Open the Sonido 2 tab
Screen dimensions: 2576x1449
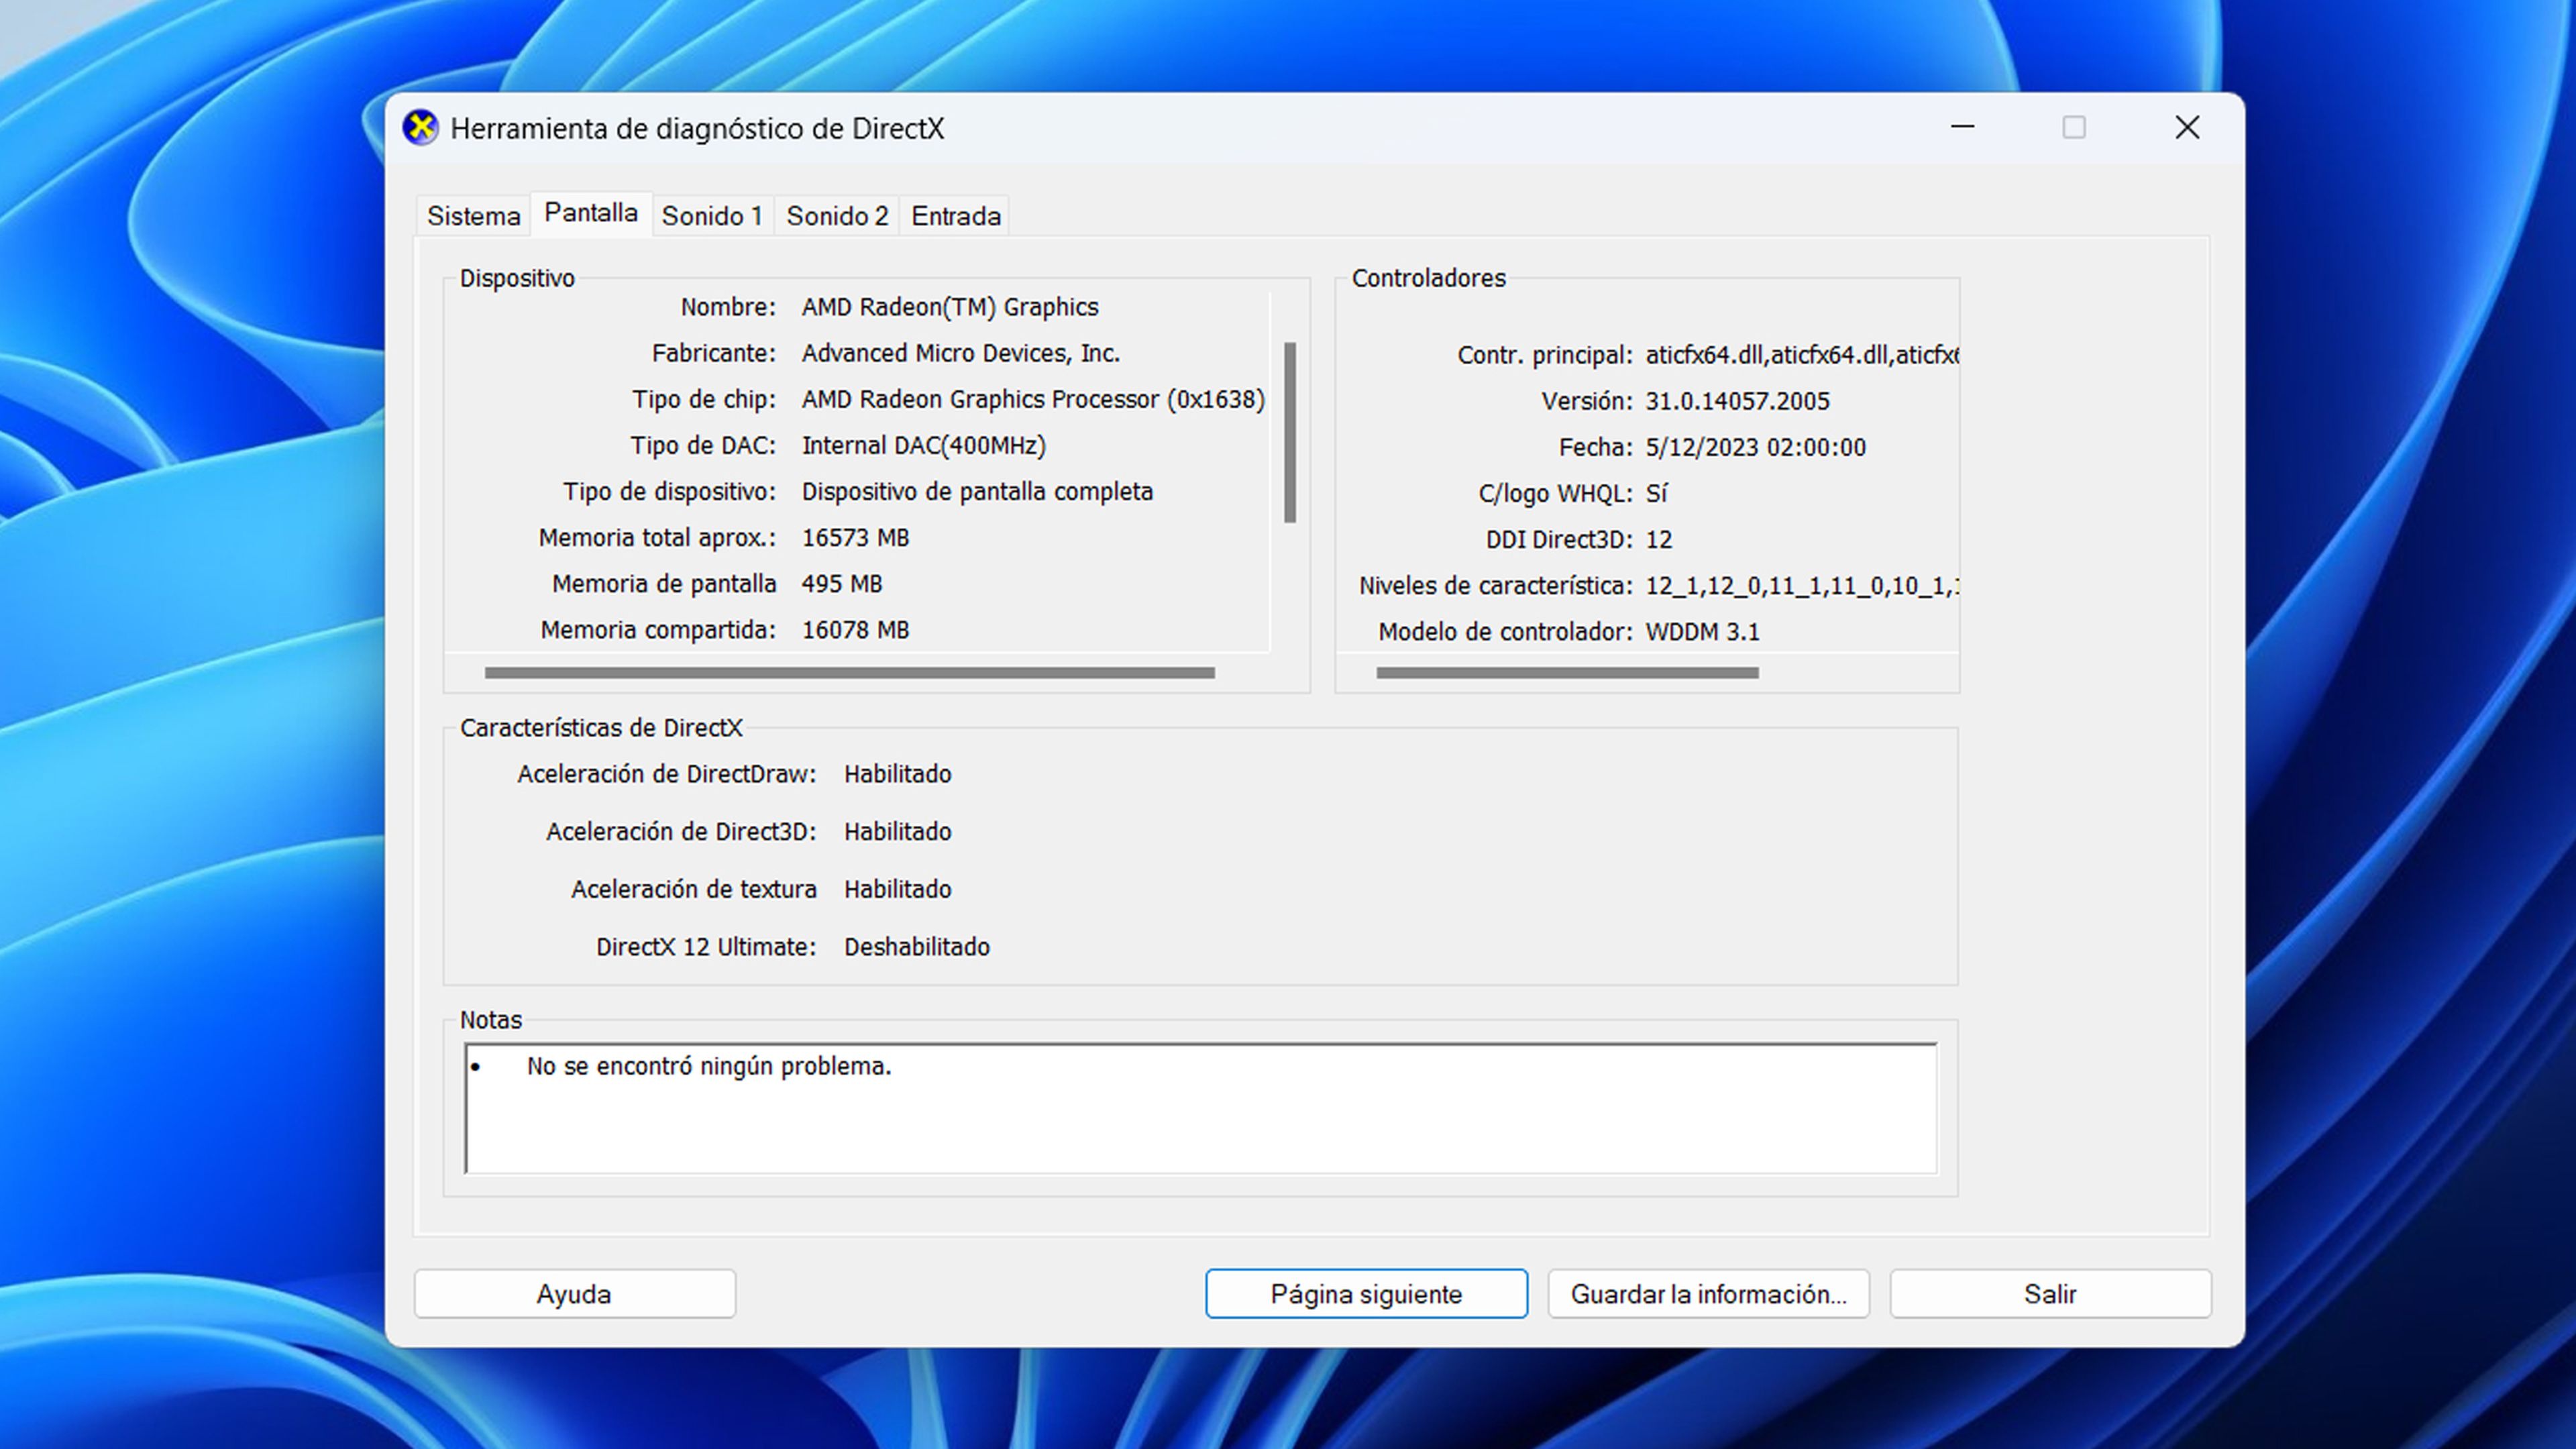pos(837,216)
